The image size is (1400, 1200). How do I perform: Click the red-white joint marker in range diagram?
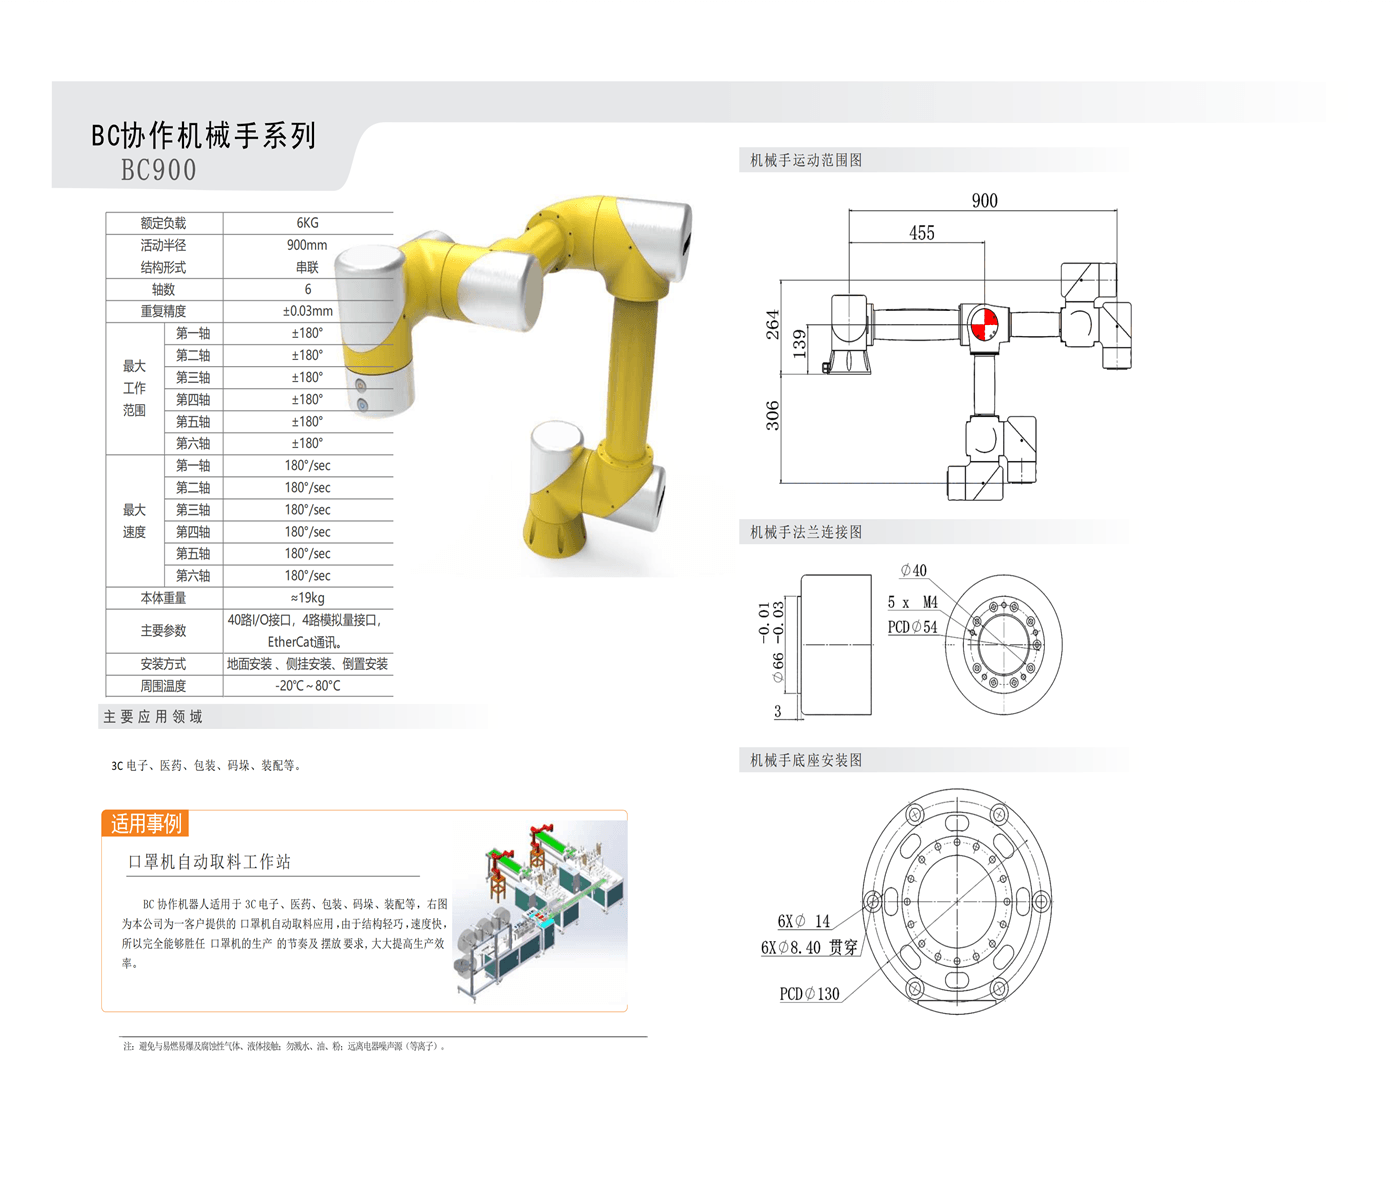coord(984,325)
